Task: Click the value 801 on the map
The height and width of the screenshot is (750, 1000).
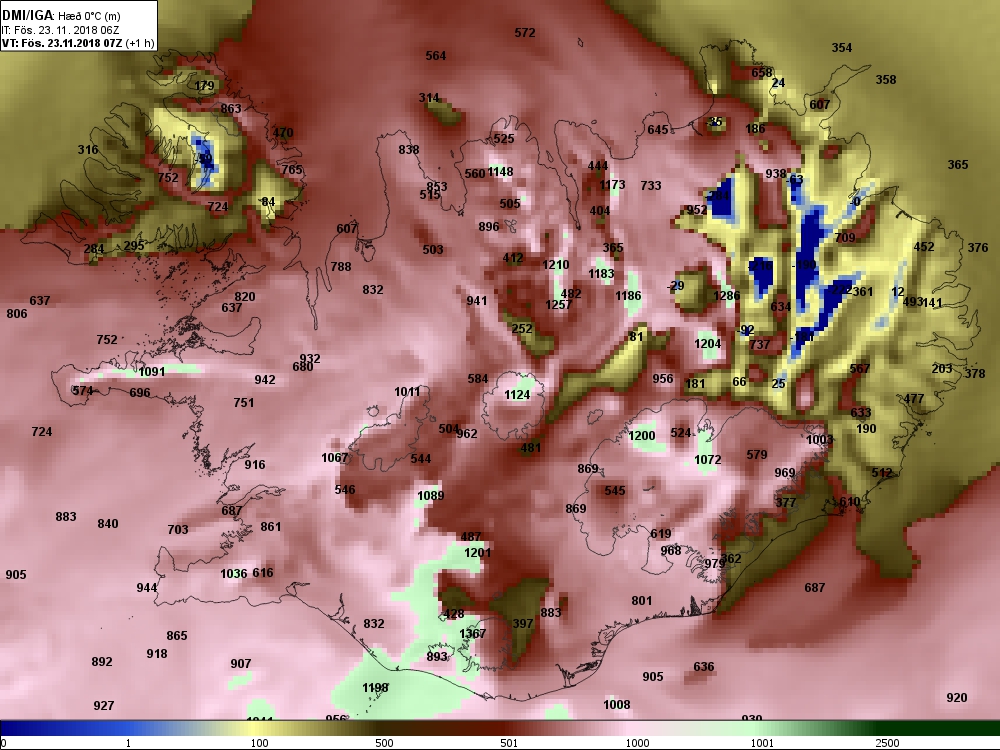Action: tap(642, 601)
